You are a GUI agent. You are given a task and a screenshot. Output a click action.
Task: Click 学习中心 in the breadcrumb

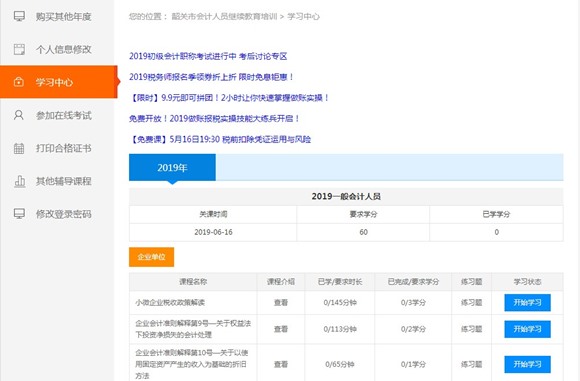(x=303, y=16)
